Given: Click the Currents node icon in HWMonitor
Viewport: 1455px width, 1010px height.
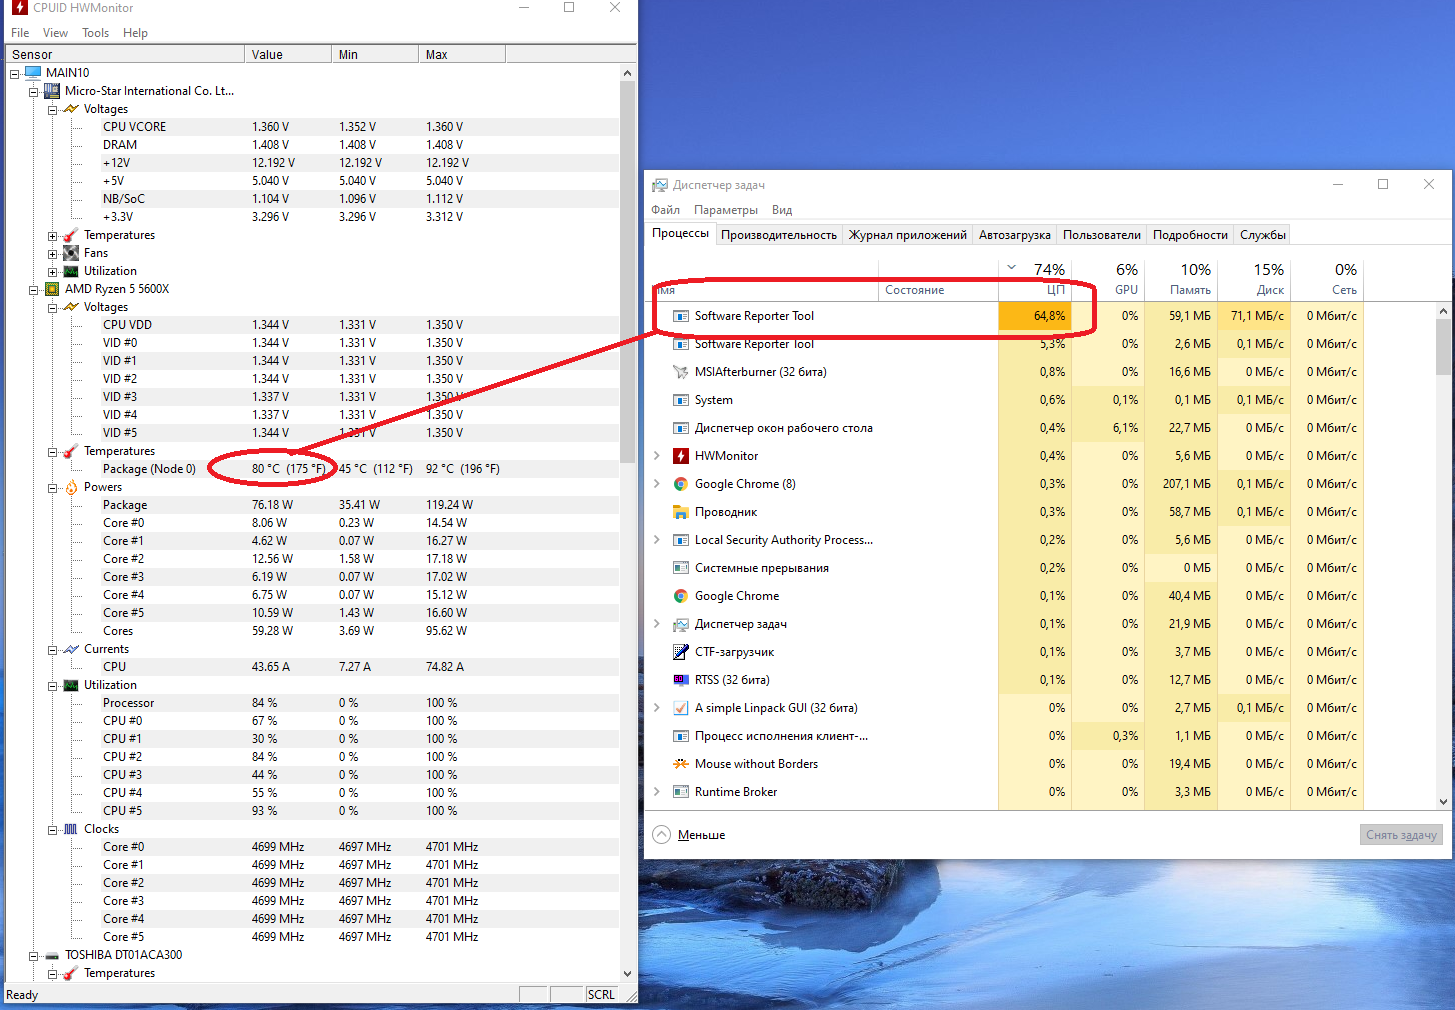Looking at the screenshot, I should pyautogui.click(x=71, y=649).
